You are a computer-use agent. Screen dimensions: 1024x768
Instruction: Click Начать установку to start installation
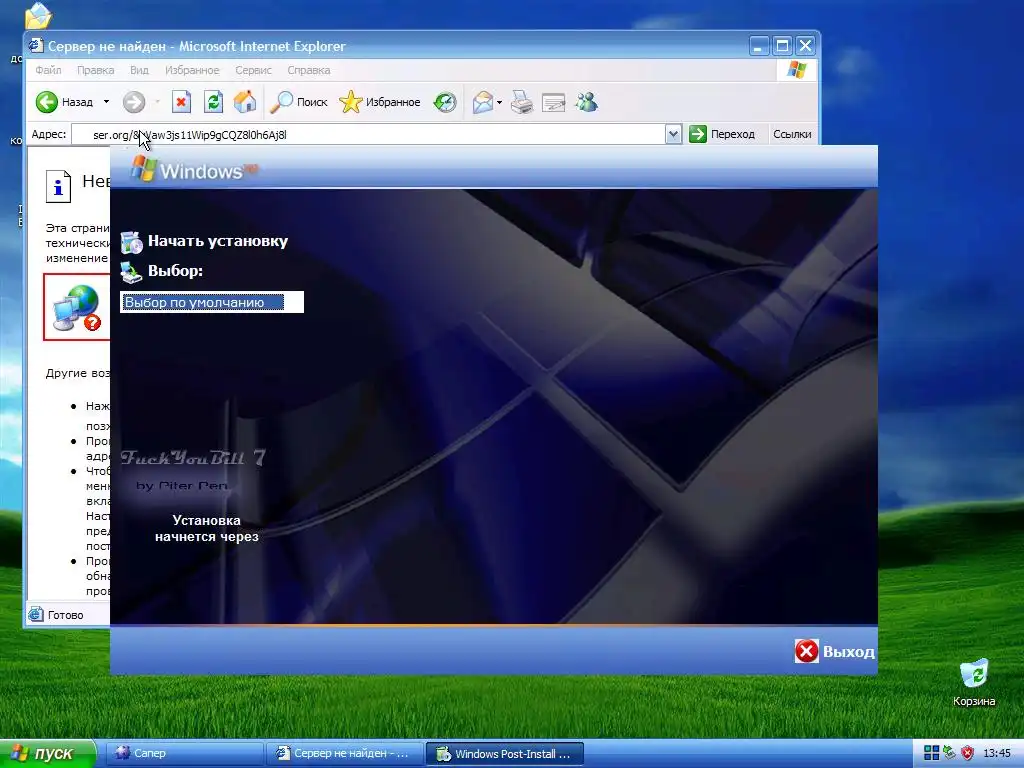click(x=218, y=241)
